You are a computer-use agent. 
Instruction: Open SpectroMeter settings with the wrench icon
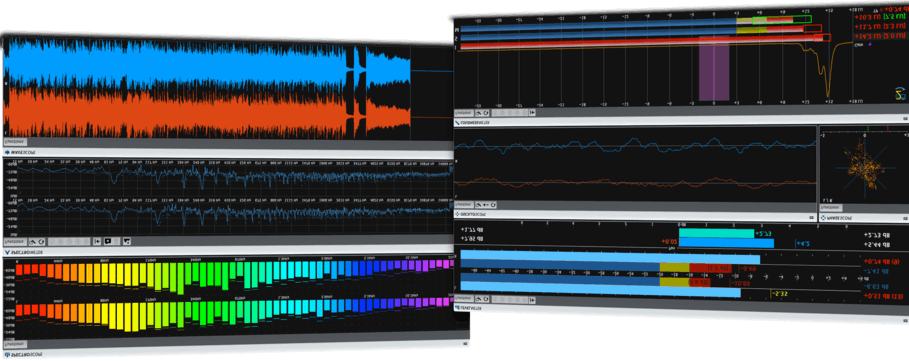tap(32, 242)
